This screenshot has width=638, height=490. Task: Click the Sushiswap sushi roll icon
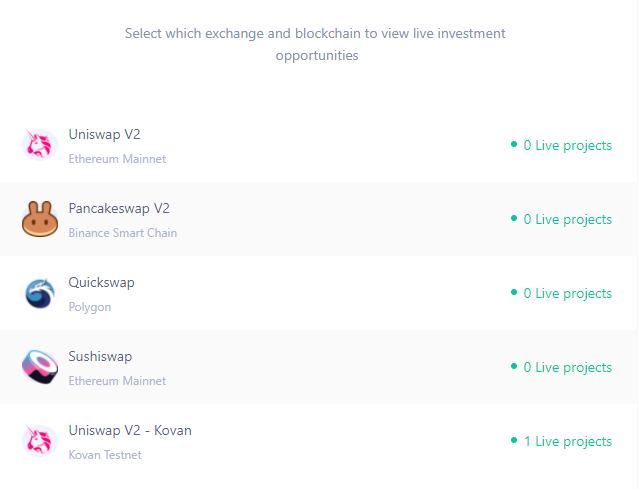pos(39,367)
